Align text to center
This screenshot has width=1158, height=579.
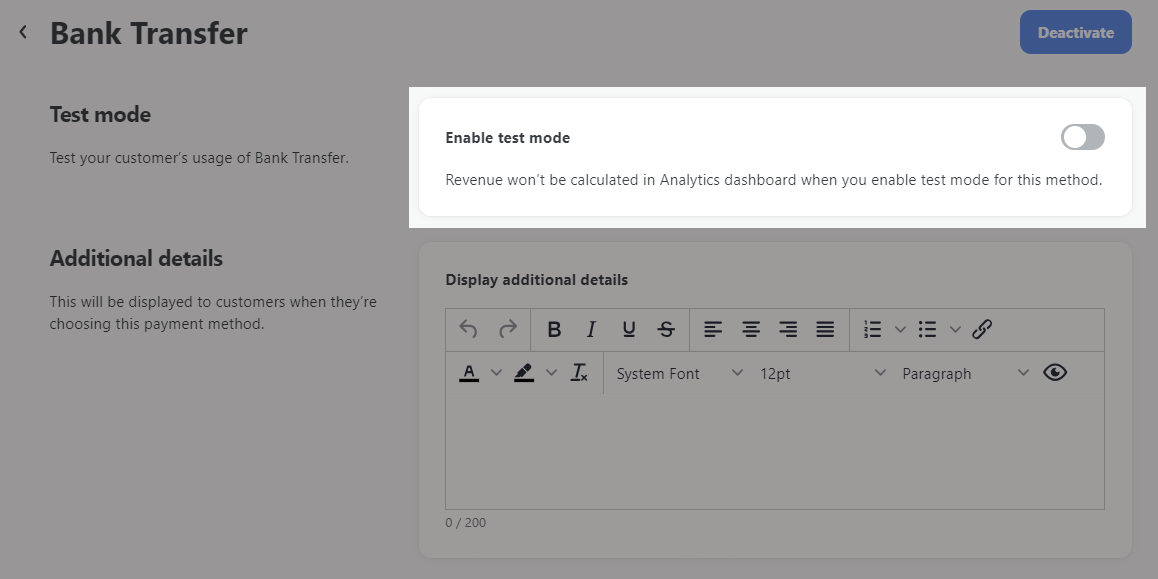750,329
